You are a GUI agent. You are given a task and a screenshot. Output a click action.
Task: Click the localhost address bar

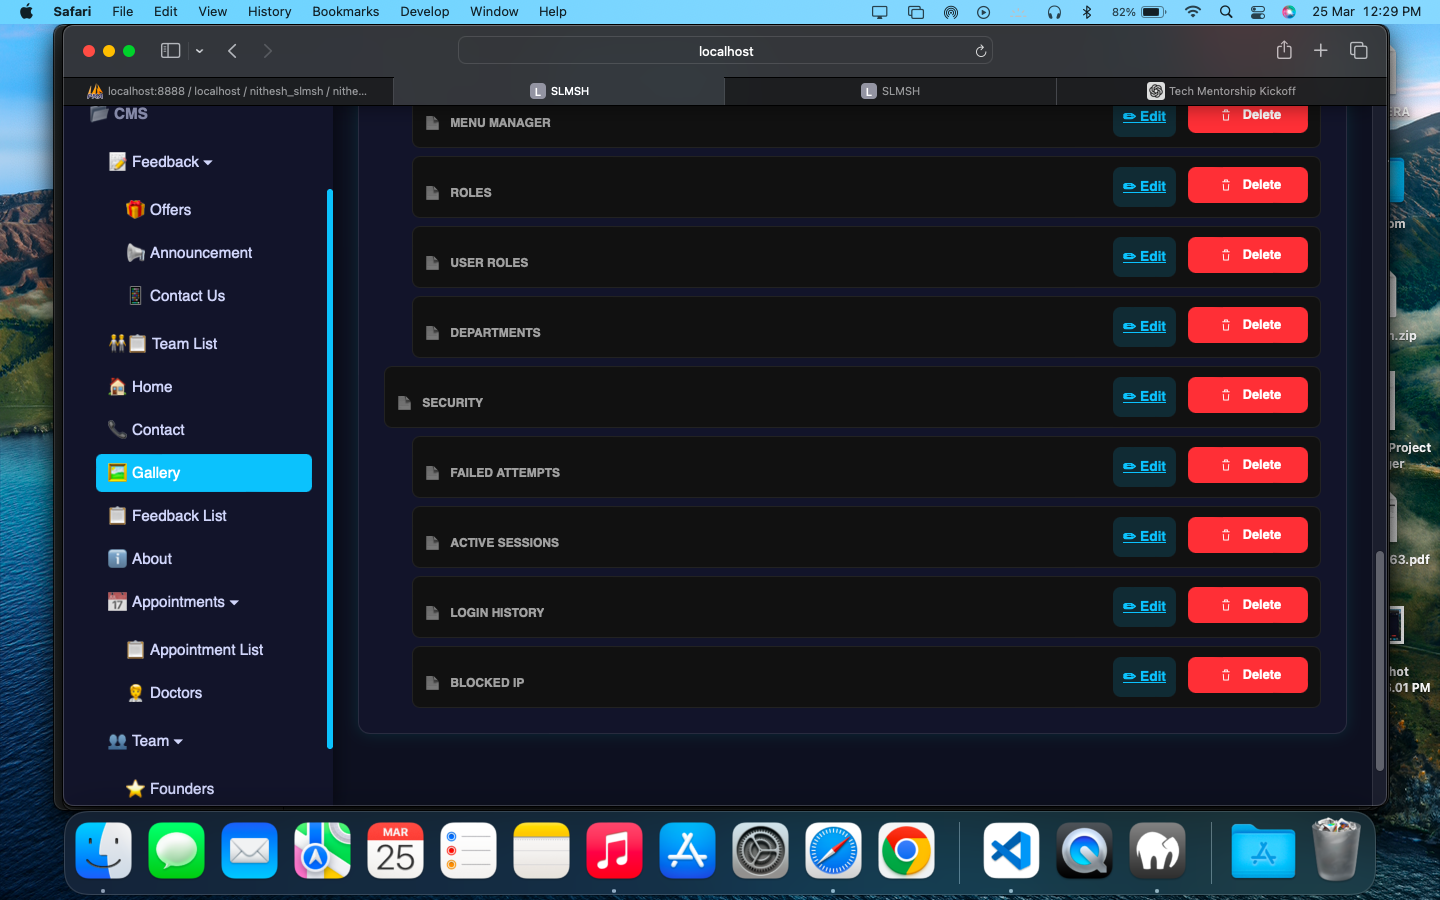(x=725, y=51)
